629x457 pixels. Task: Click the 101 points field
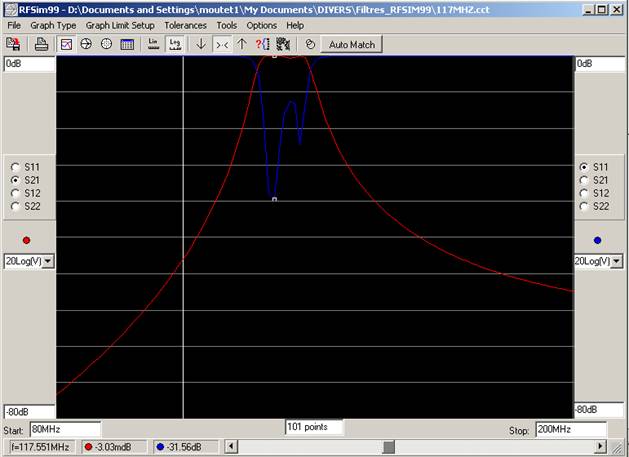314,427
